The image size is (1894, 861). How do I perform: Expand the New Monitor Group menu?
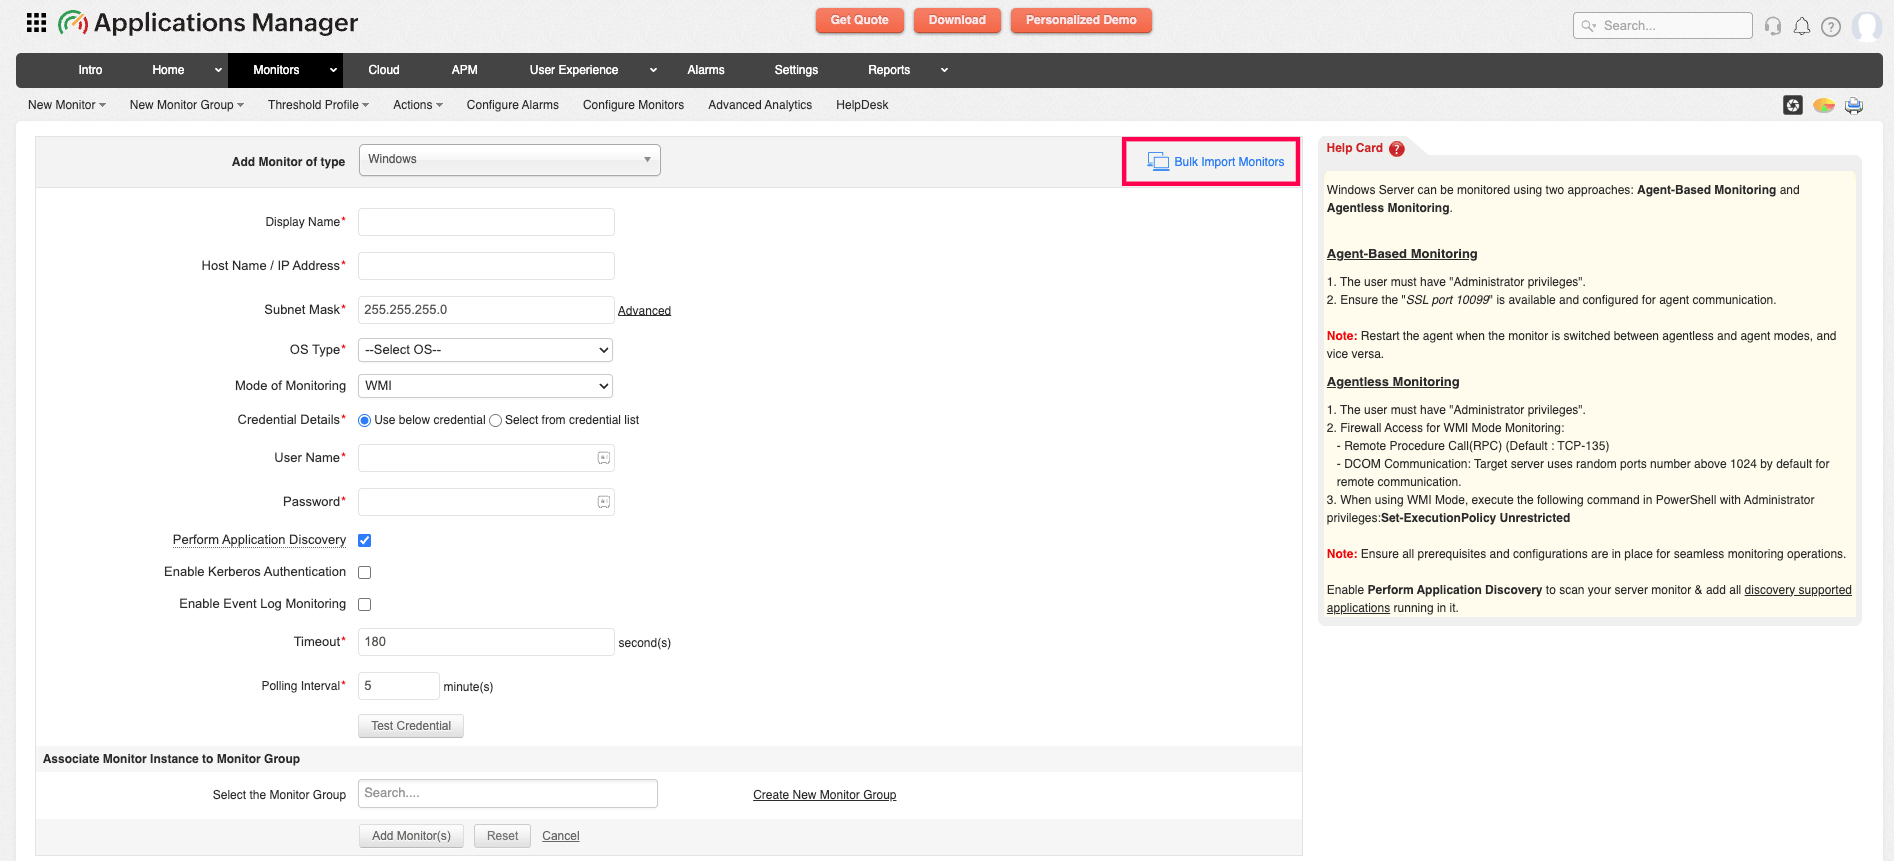click(187, 105)
